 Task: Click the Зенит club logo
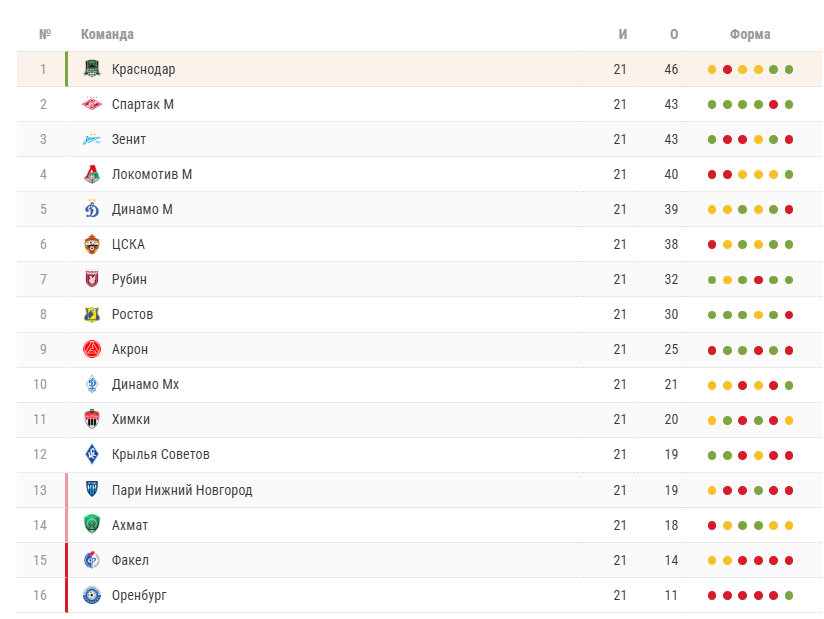(x=92, y=139)
